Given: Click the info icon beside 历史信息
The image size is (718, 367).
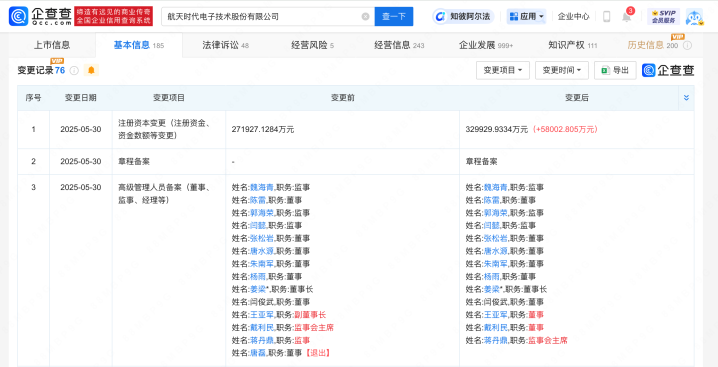Looking at the screenshot, I should click(687, 45).
